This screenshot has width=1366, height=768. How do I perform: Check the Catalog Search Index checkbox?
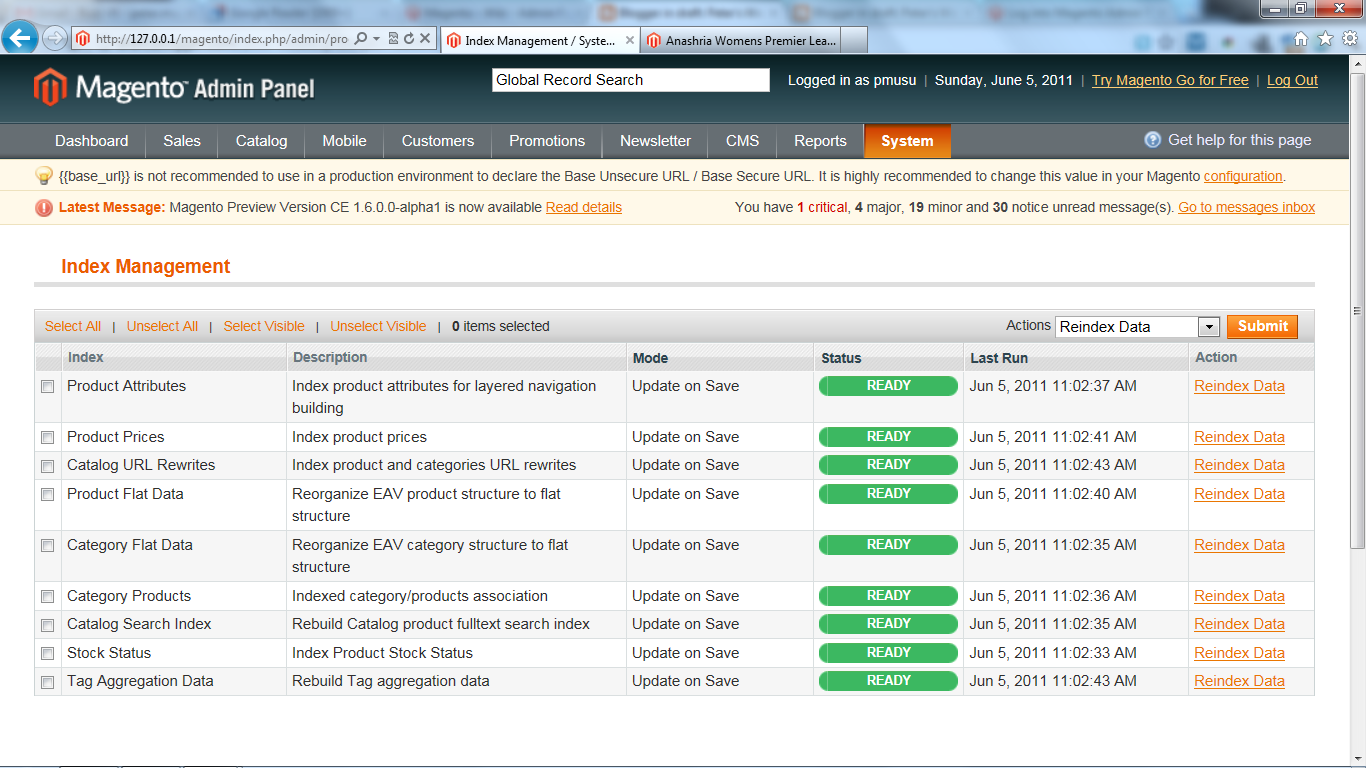[x=47, y=625]
